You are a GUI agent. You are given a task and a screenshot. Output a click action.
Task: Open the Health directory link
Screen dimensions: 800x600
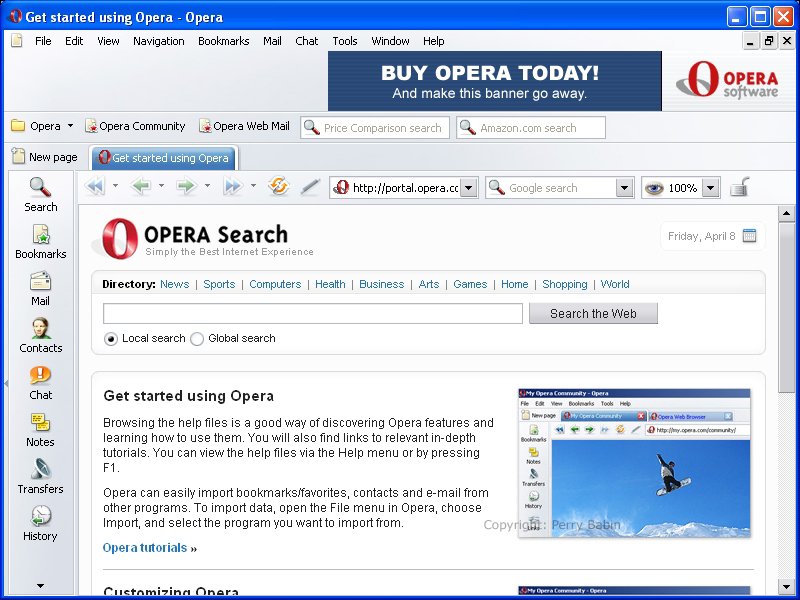click(330, 284)
